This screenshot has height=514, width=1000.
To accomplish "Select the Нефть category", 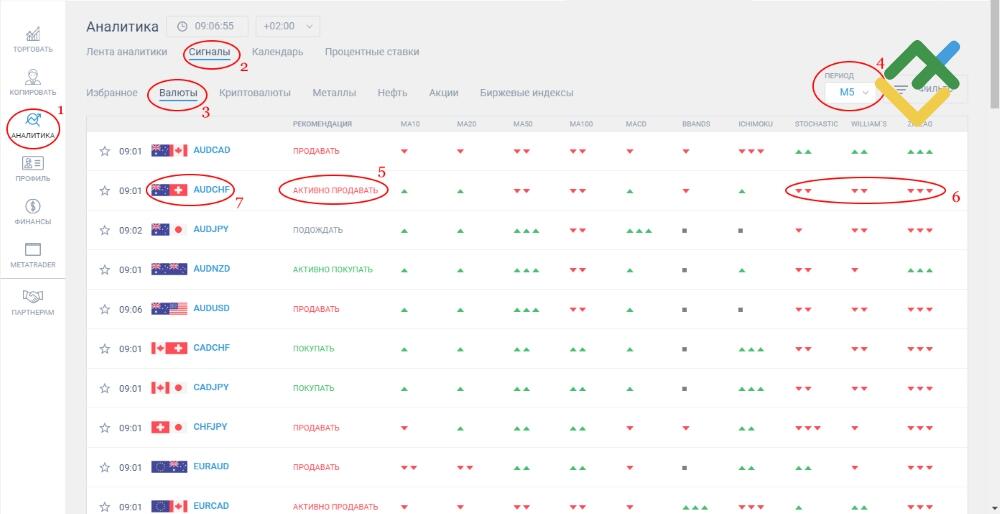I will (x=392, y=92).
